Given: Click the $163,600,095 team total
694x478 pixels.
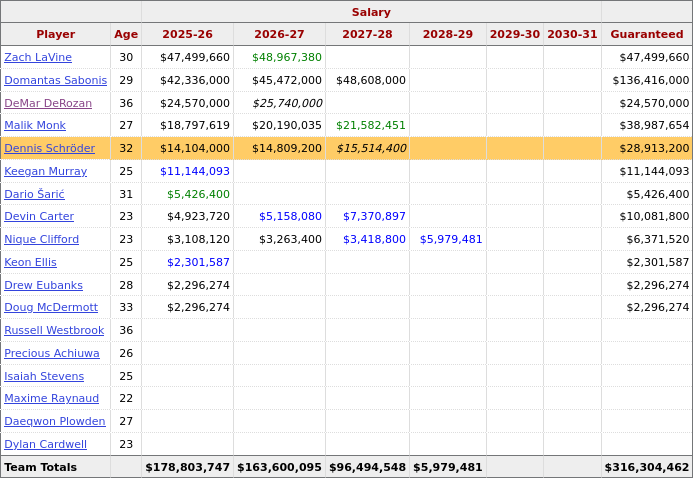Looking at the screenshot, I should click(280, 467).
